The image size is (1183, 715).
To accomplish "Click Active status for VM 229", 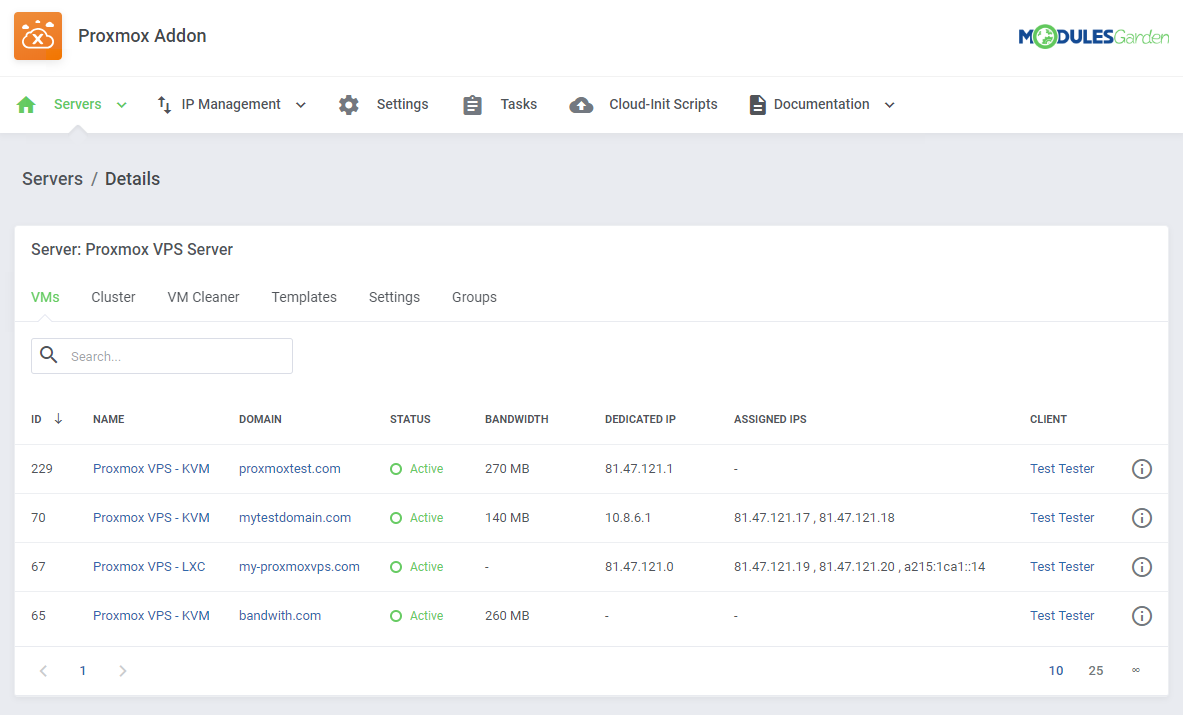I will (416, 468).
